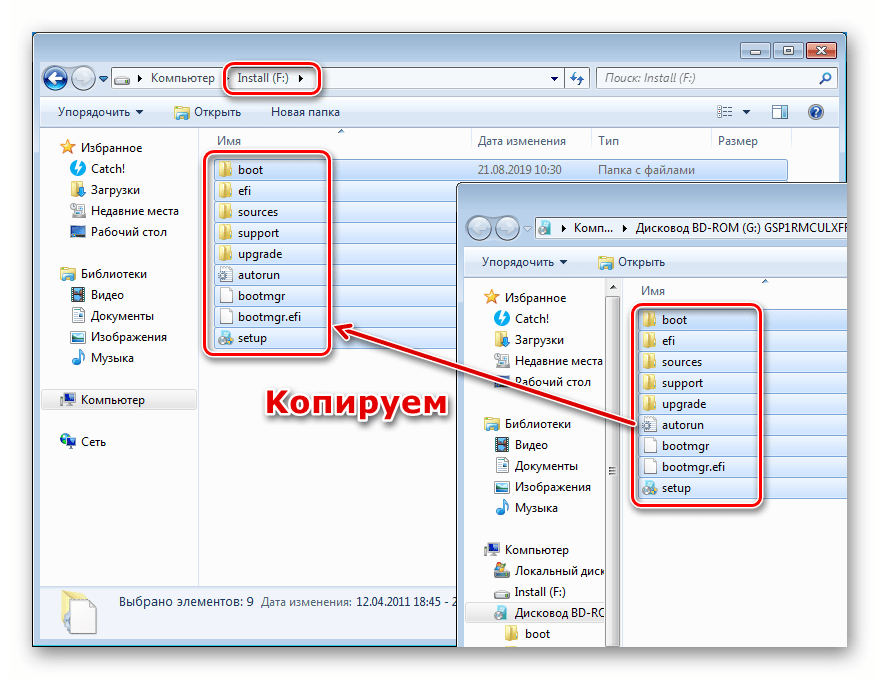Click Install (F:) breadcrumb segment
The height and width of the screenshot is (679, 879).
coord(262,78)
